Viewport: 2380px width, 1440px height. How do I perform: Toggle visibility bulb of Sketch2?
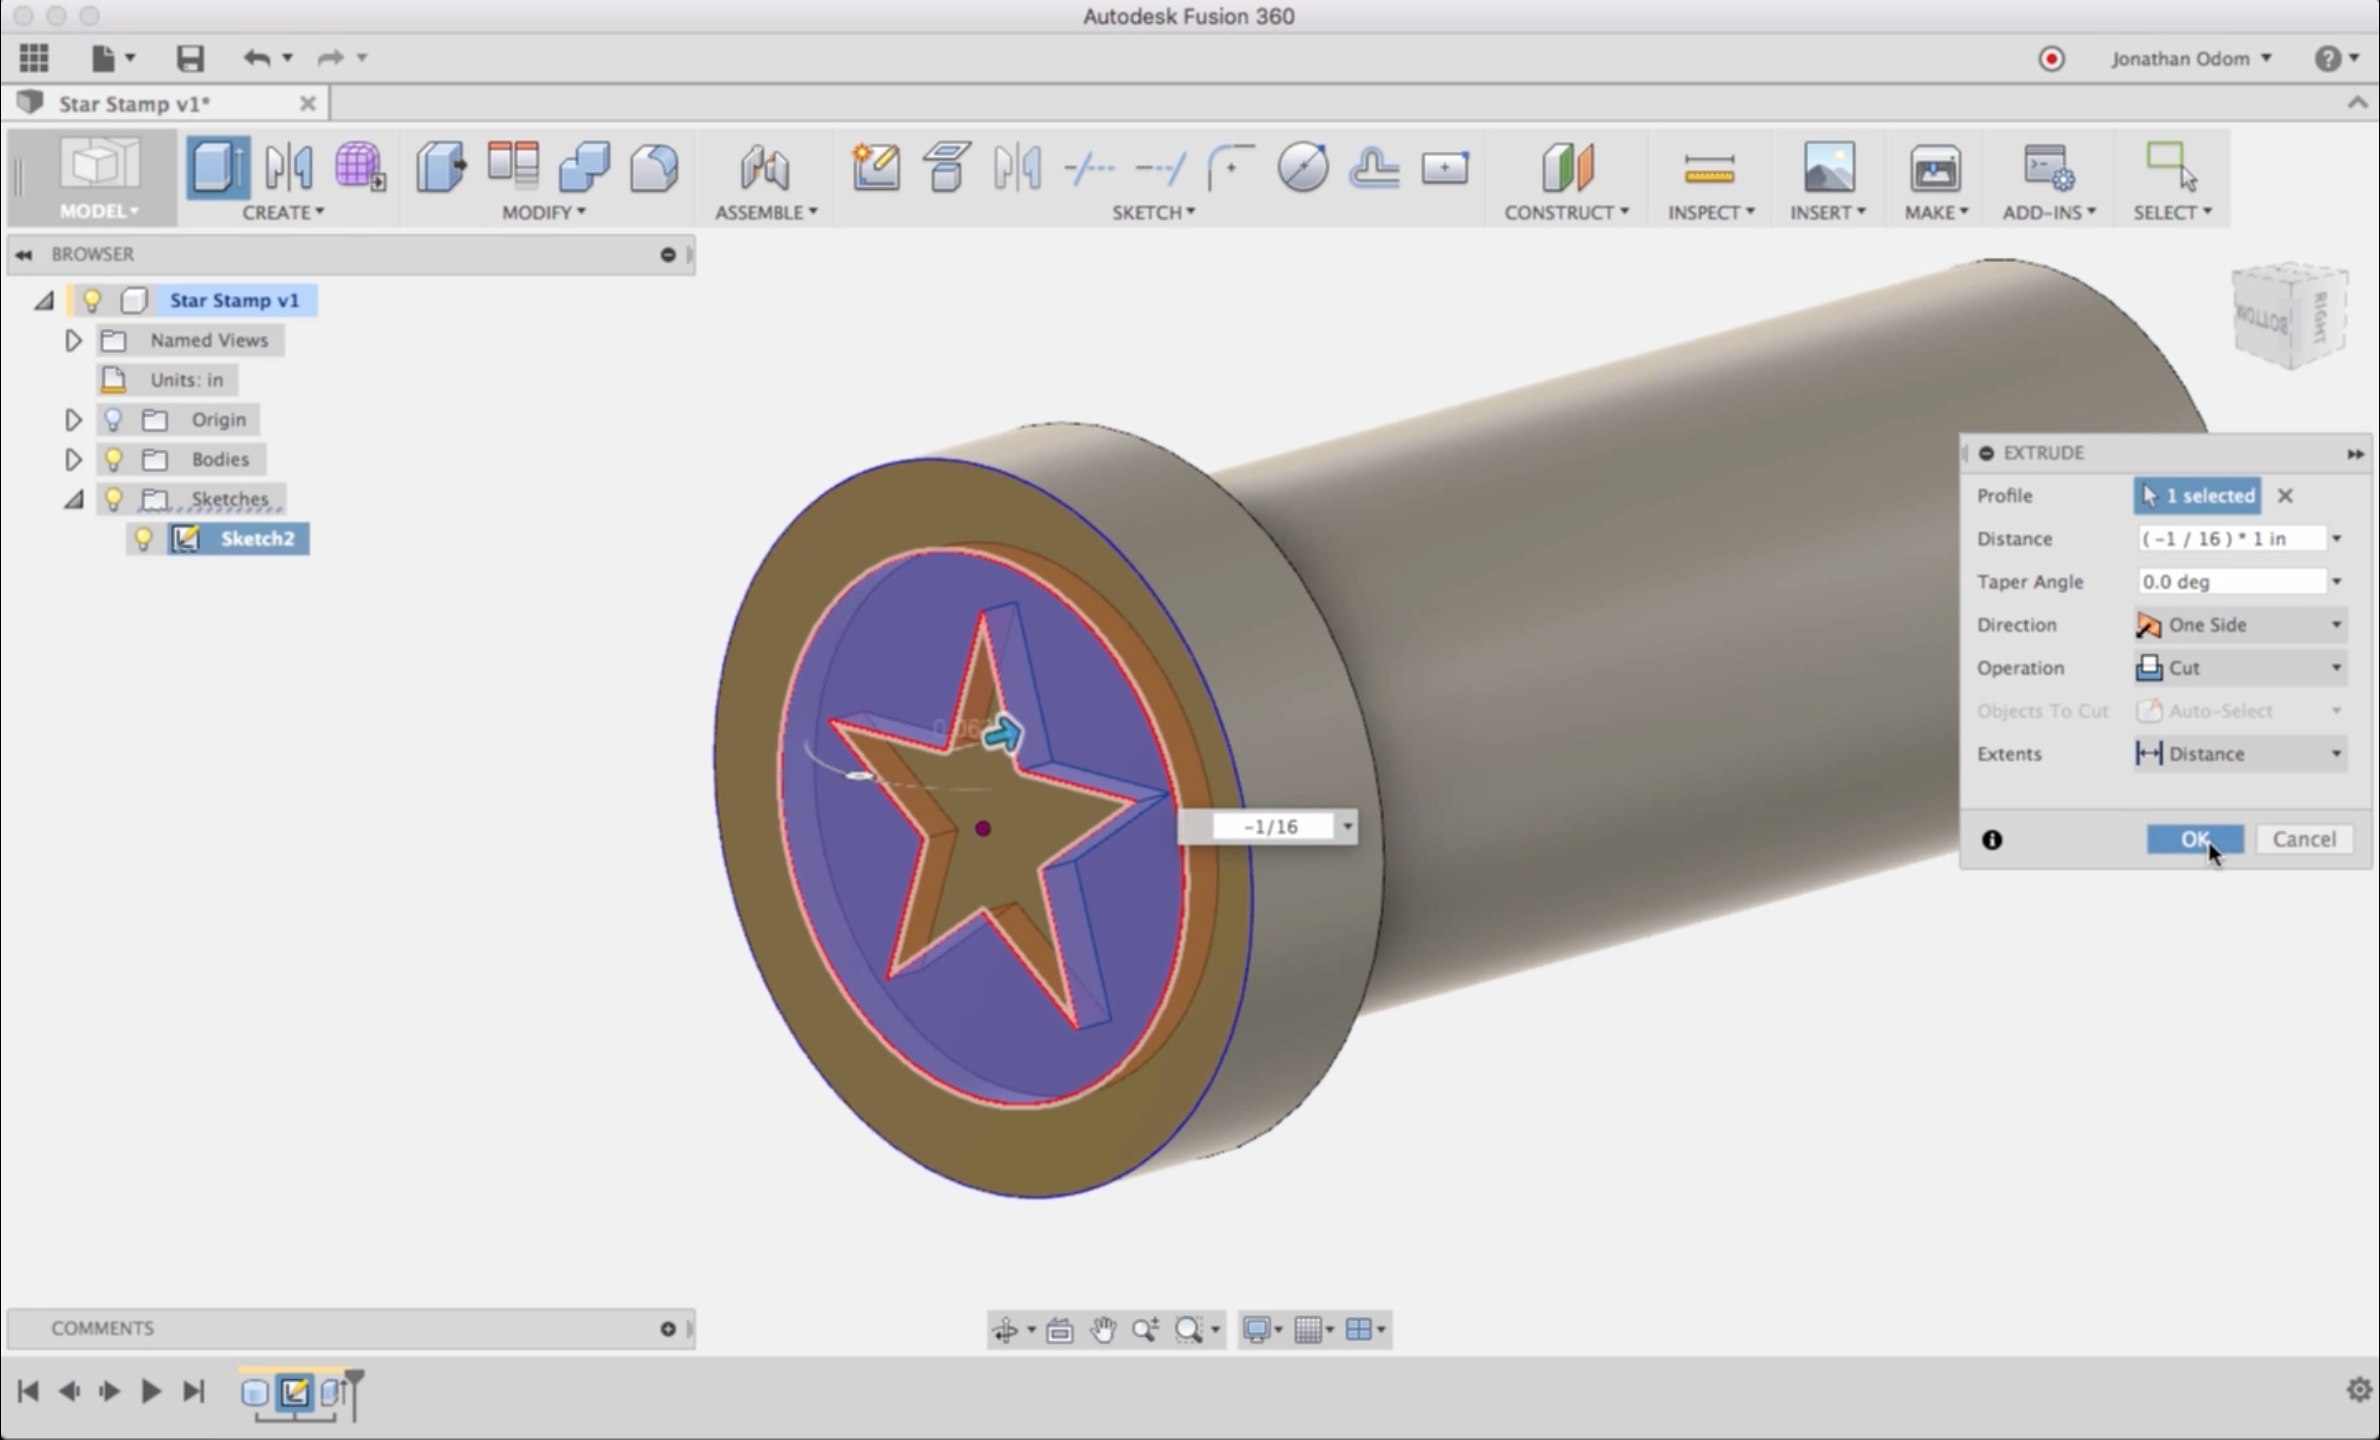click(x=144, y=539)
